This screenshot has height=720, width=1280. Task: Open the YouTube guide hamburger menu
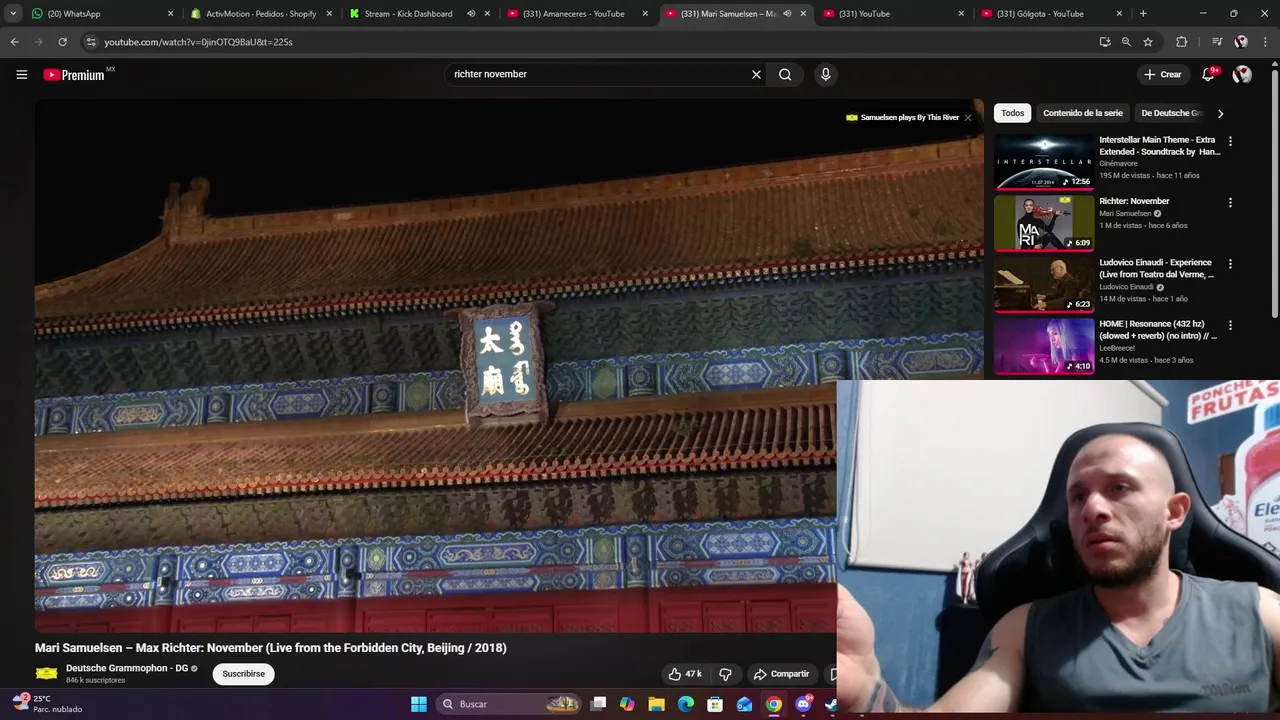coord(21,74)
